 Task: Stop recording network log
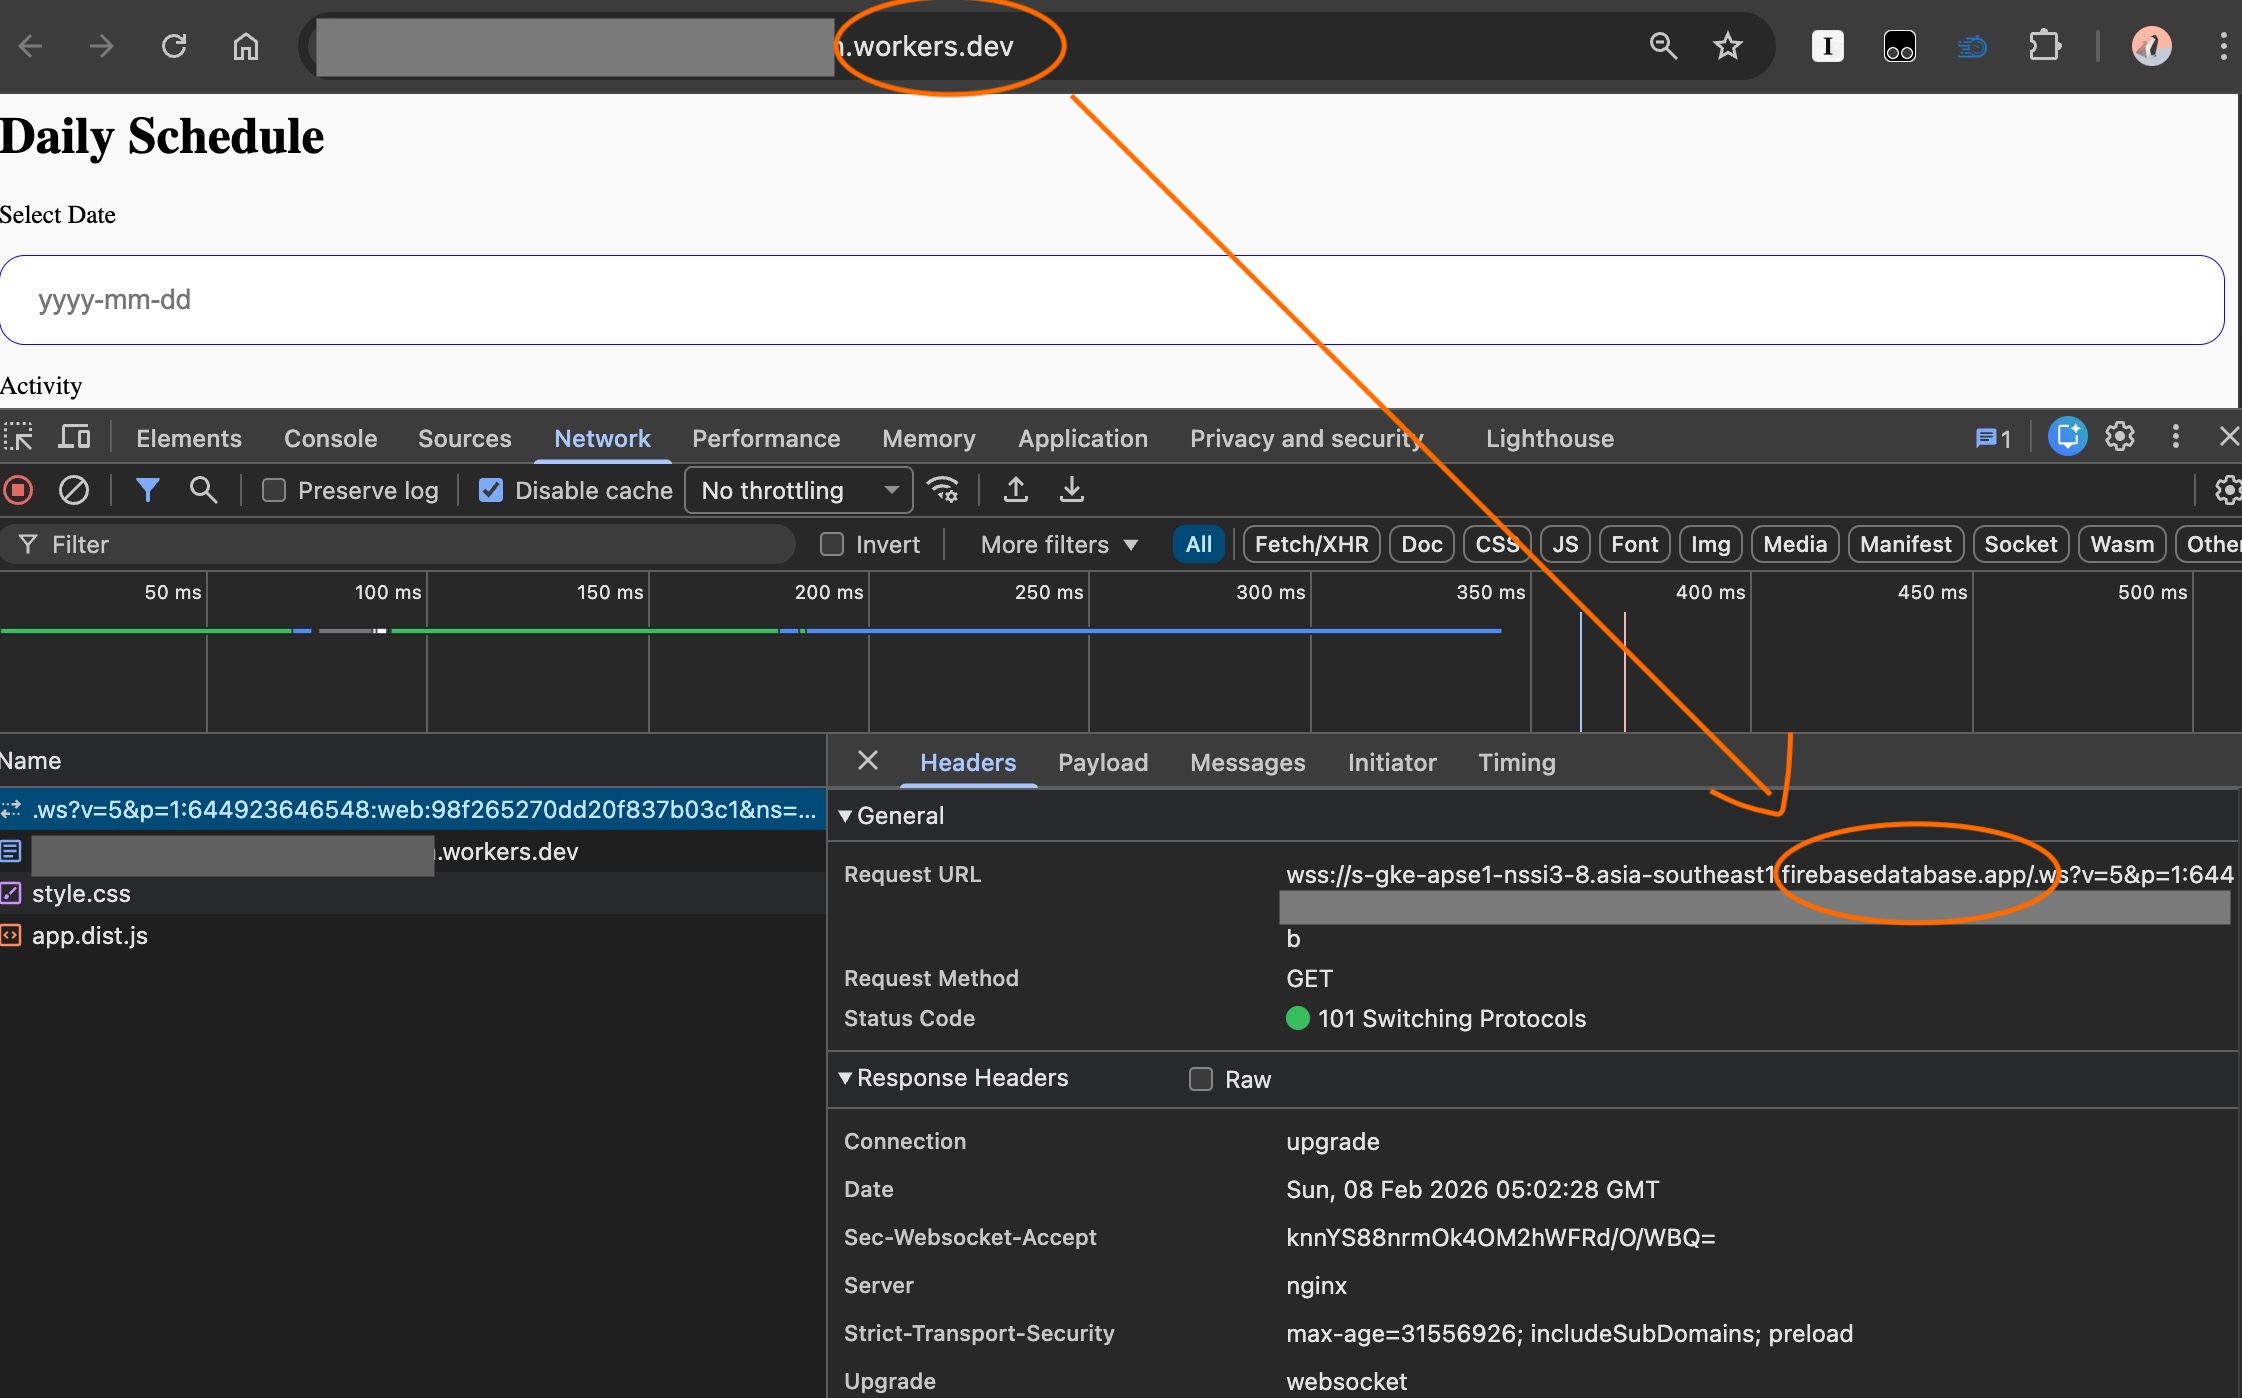tap(18, 490)
